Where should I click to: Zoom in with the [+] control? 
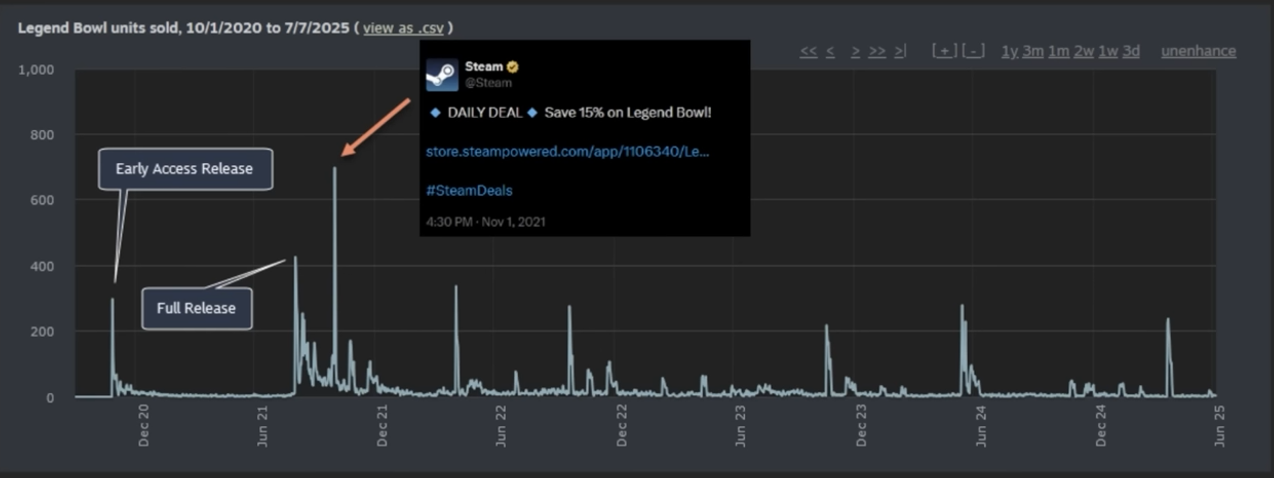point(944,51)
